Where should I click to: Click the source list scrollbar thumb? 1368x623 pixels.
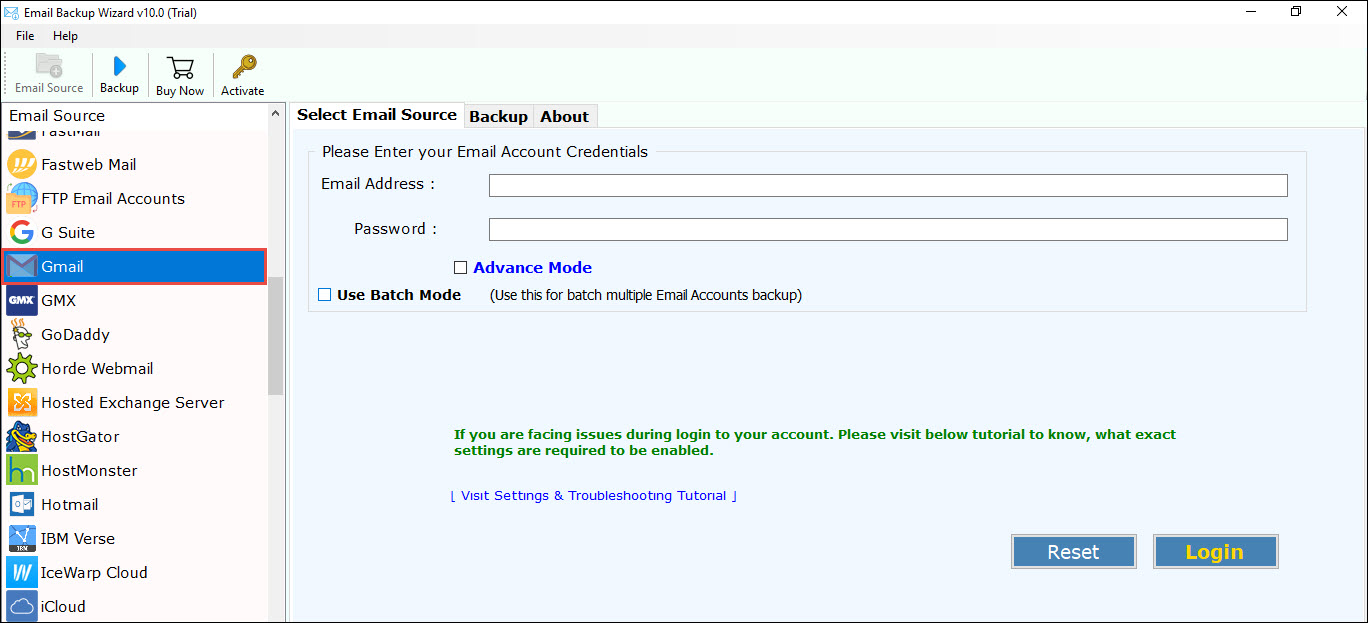click(276, 336)
